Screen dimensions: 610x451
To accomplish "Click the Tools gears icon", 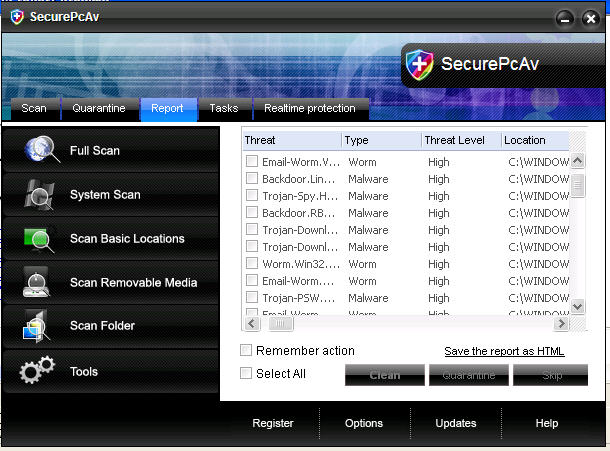I will point(37,370).
